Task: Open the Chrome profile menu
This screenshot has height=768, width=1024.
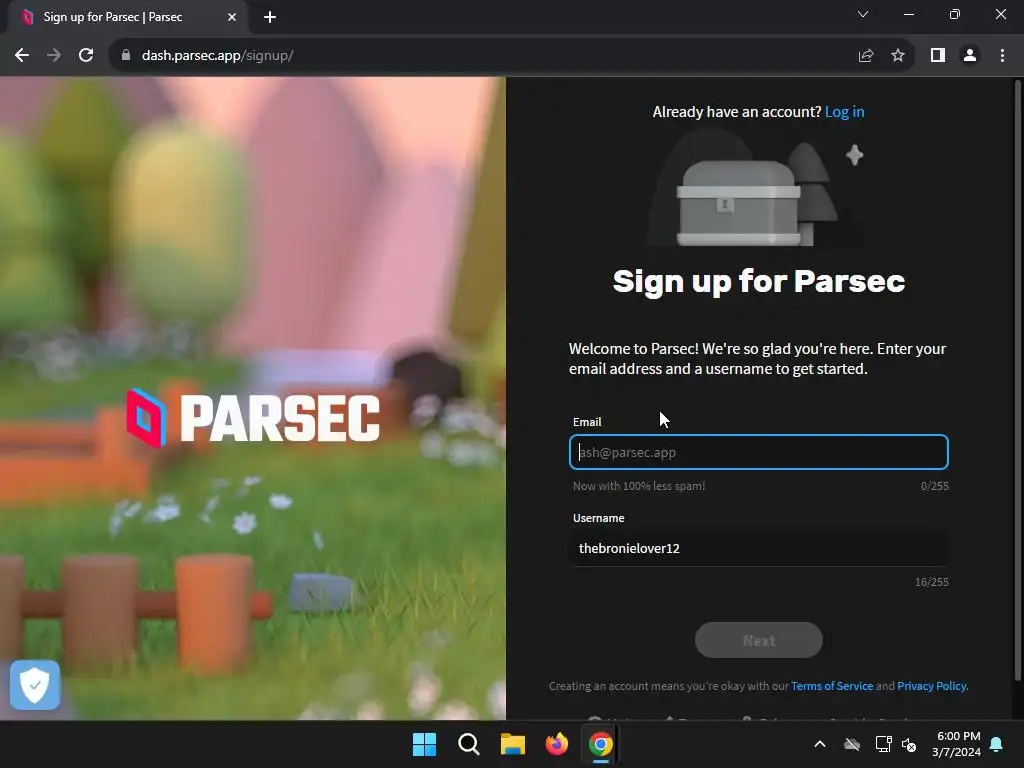Action: click(x=970, y=56)
